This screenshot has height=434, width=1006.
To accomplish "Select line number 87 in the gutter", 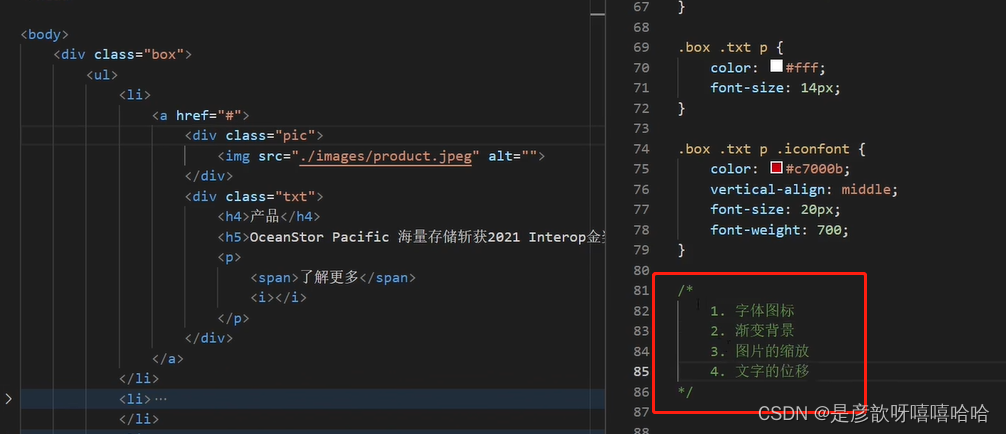I will coord(641,412).
